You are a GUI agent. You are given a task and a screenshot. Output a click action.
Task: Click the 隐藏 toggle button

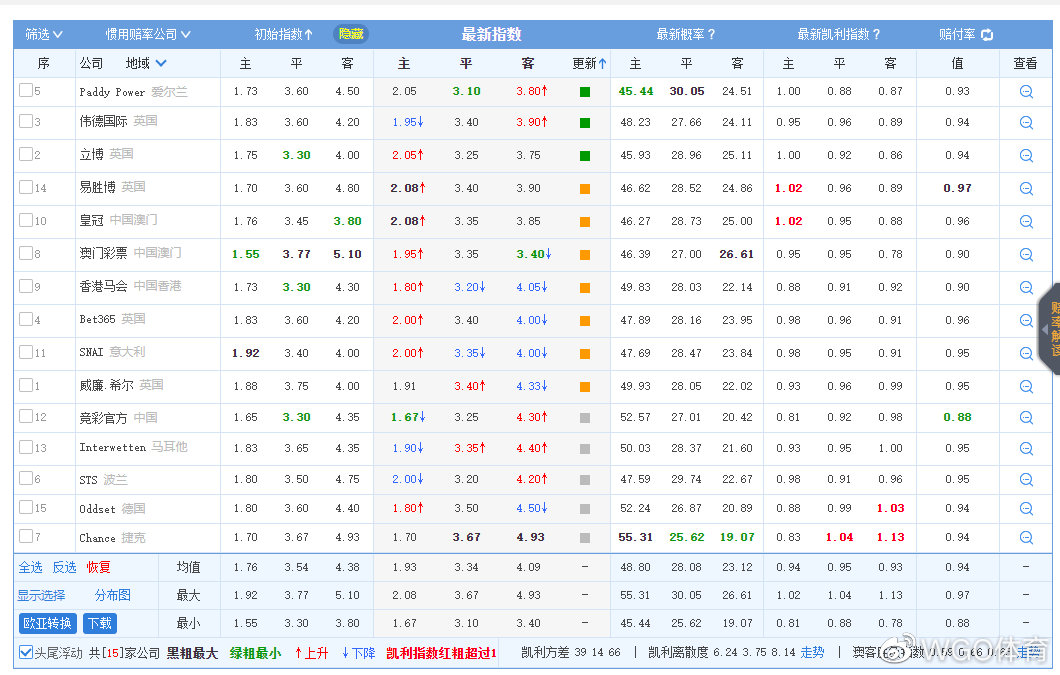[x=351, y=34]
